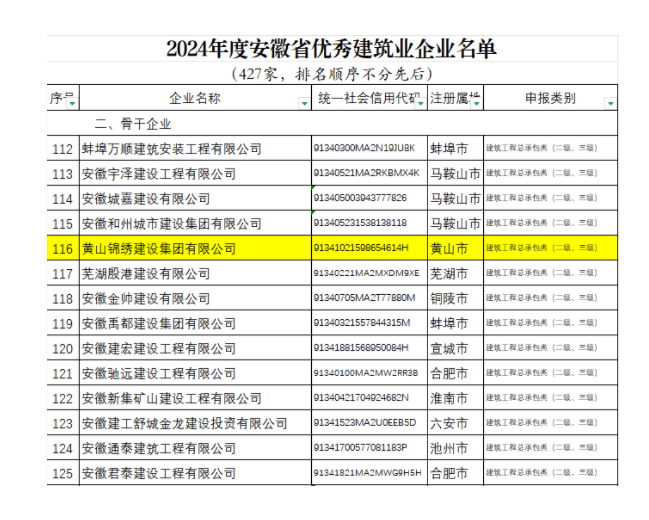Click the 427家 subtitle cell
This screenshot has height=520, width=649.
(331, 74)
